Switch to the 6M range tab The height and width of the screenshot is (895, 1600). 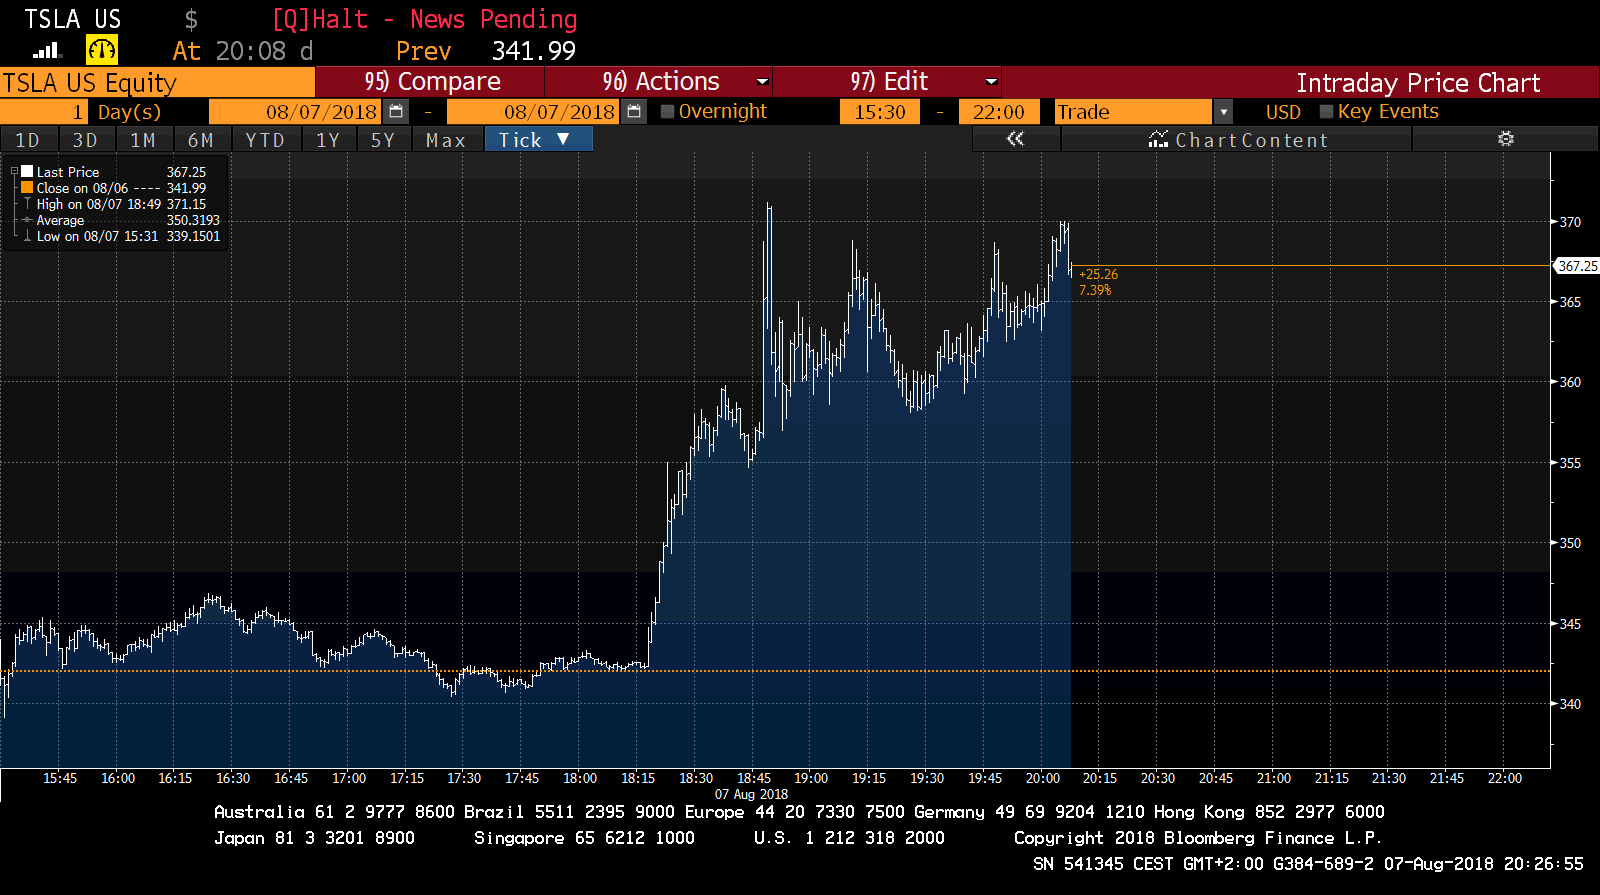tap(201, 140)
